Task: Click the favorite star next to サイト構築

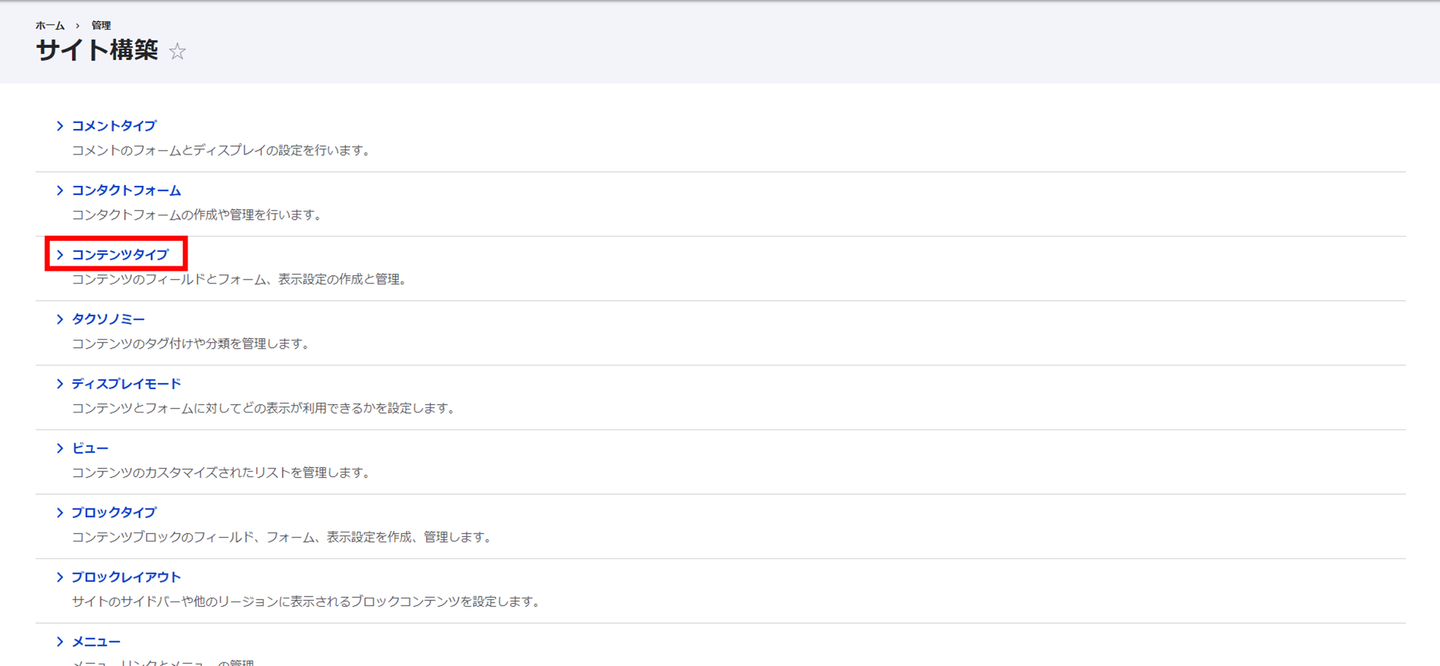Action: pyautogui.click(x=177, y=52)
